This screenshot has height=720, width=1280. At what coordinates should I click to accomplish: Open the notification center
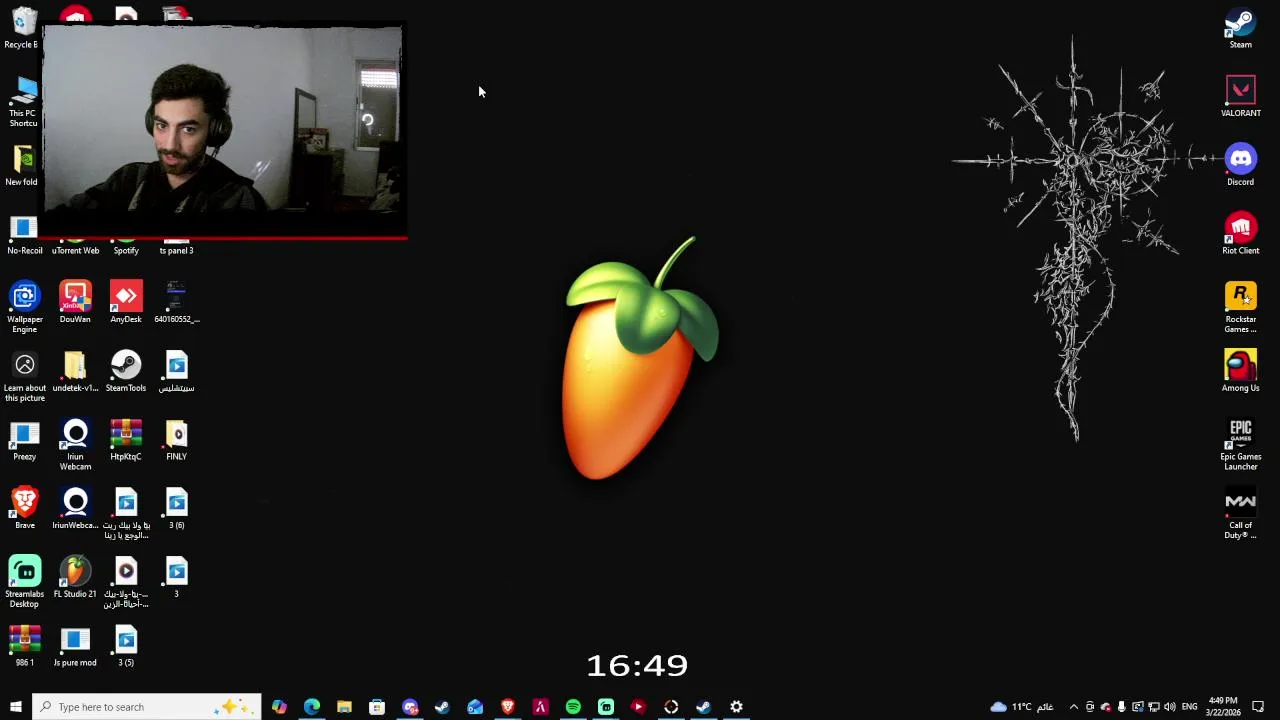point(1258,707)
